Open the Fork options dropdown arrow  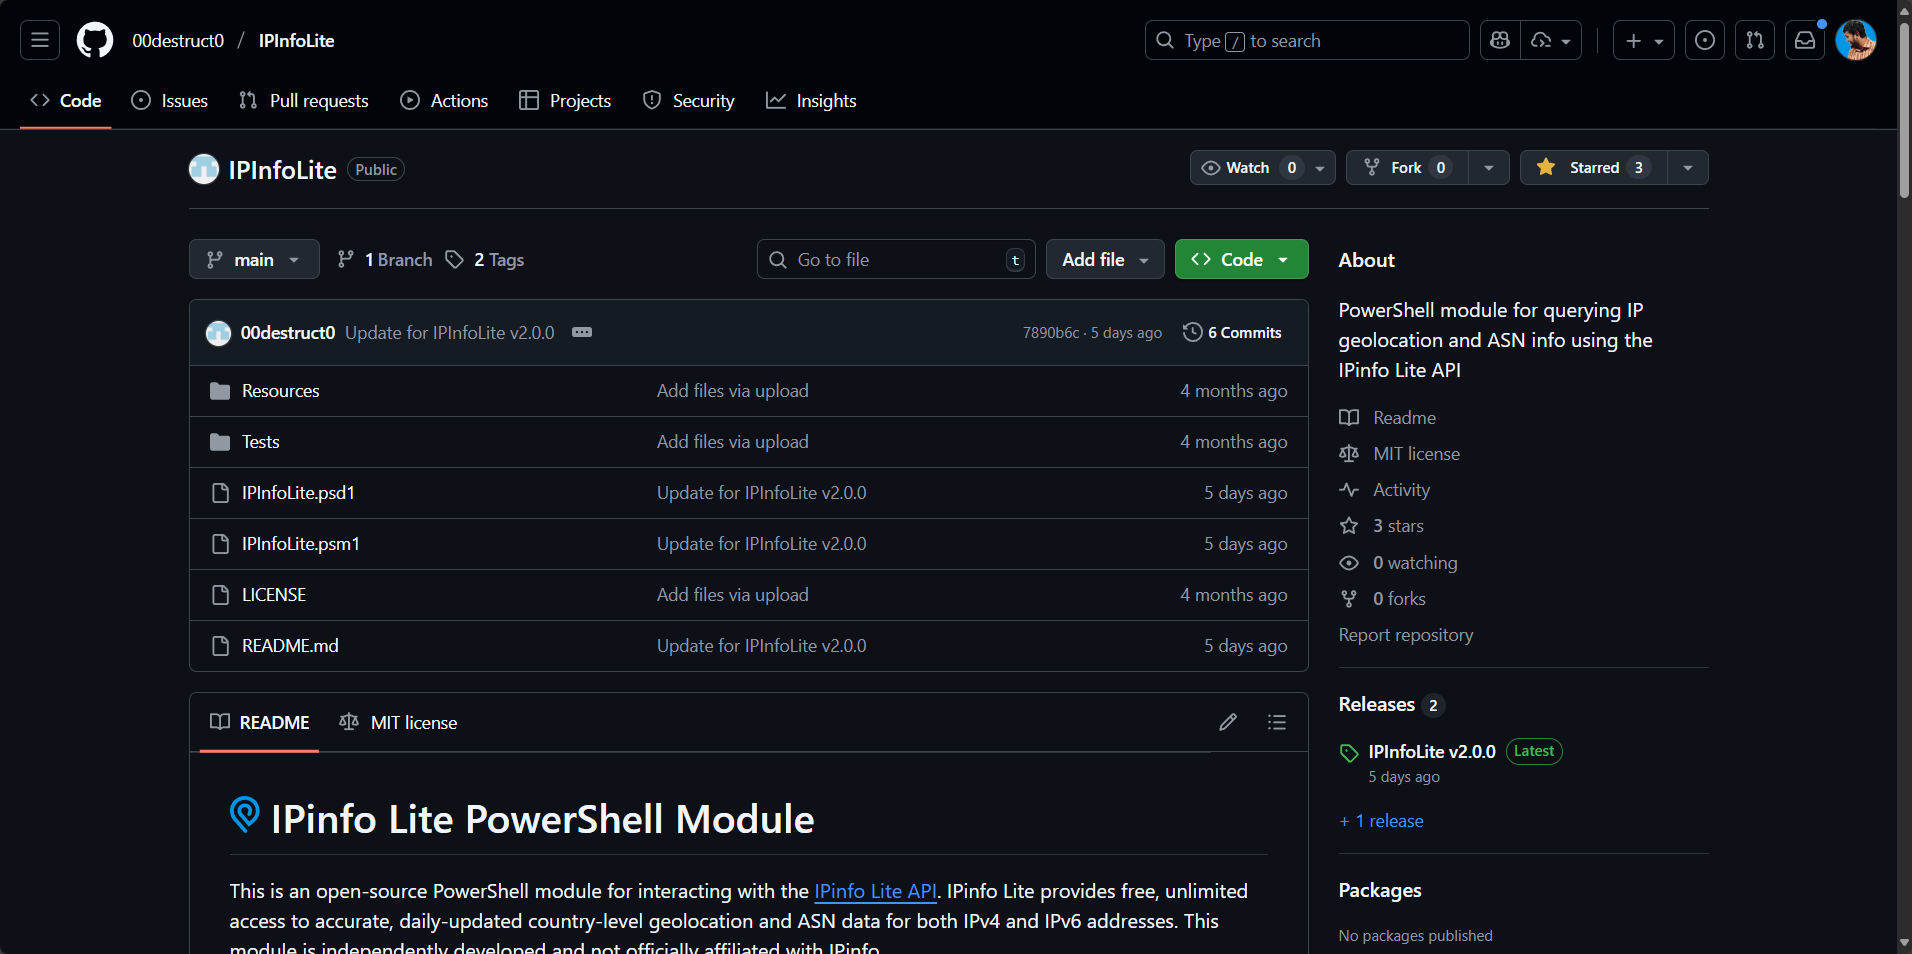(1489, 168)
